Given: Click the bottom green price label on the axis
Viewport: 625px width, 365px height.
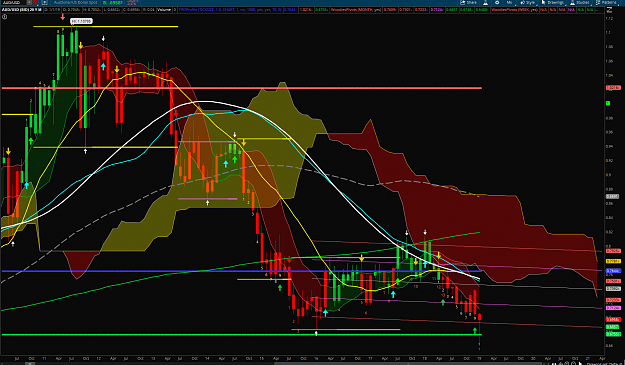Looking at the screenshot, I should [613, 334].
